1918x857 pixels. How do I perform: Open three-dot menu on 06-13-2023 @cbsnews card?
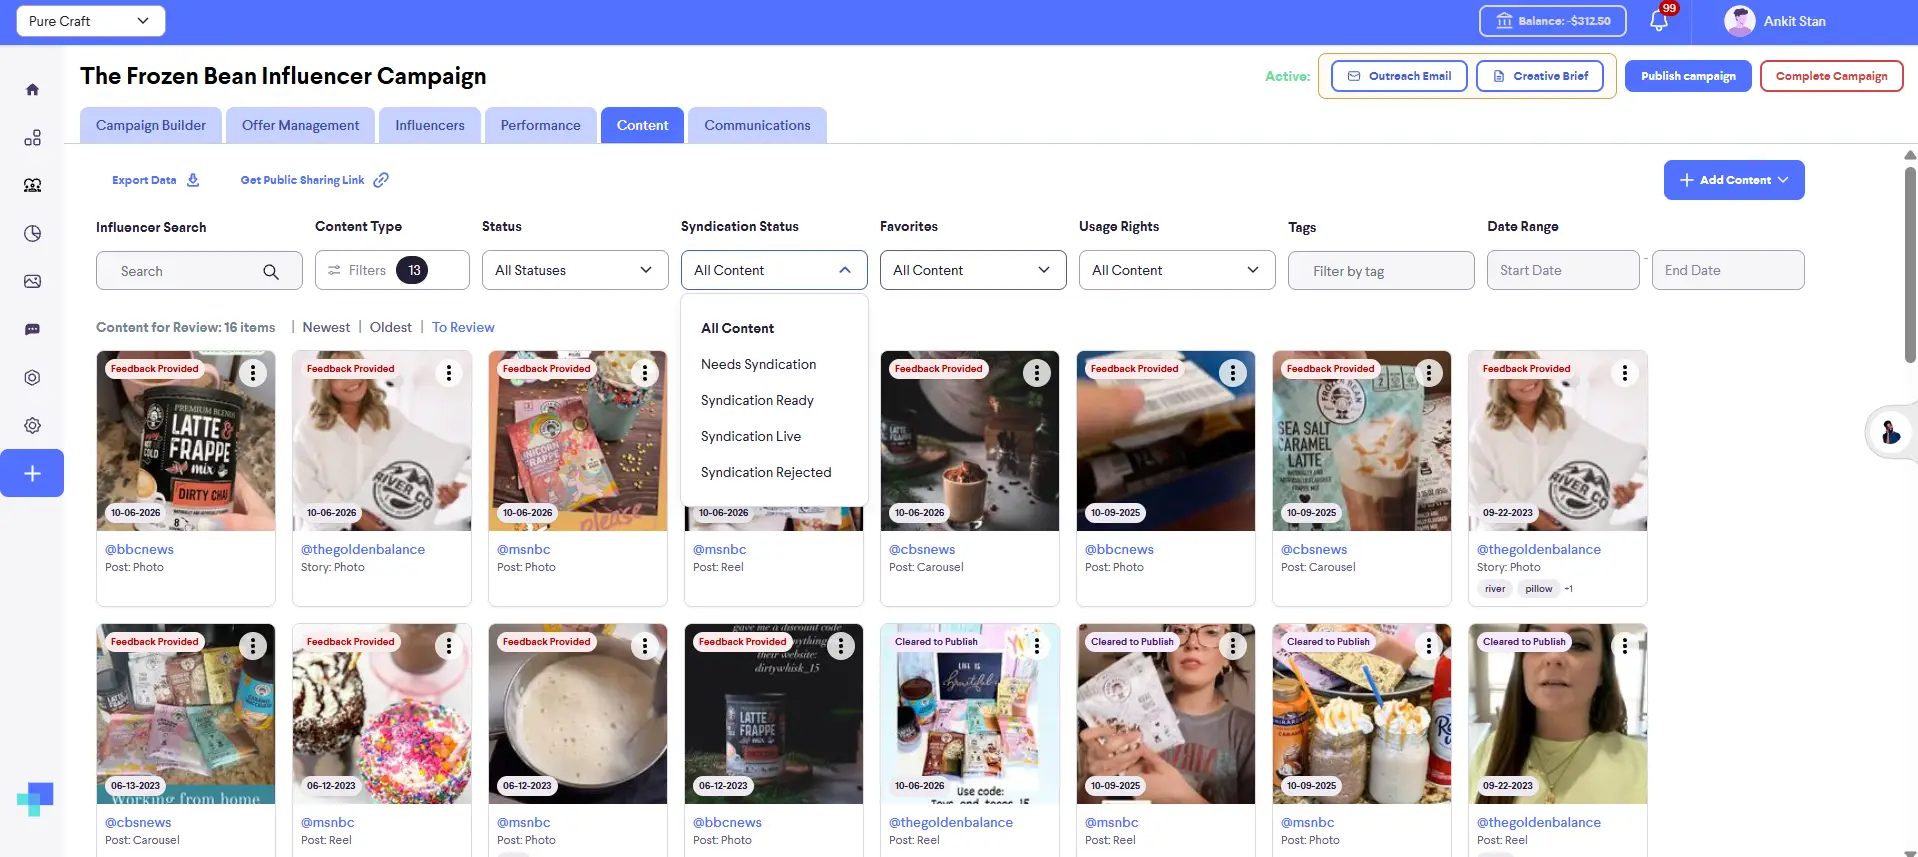253,646
